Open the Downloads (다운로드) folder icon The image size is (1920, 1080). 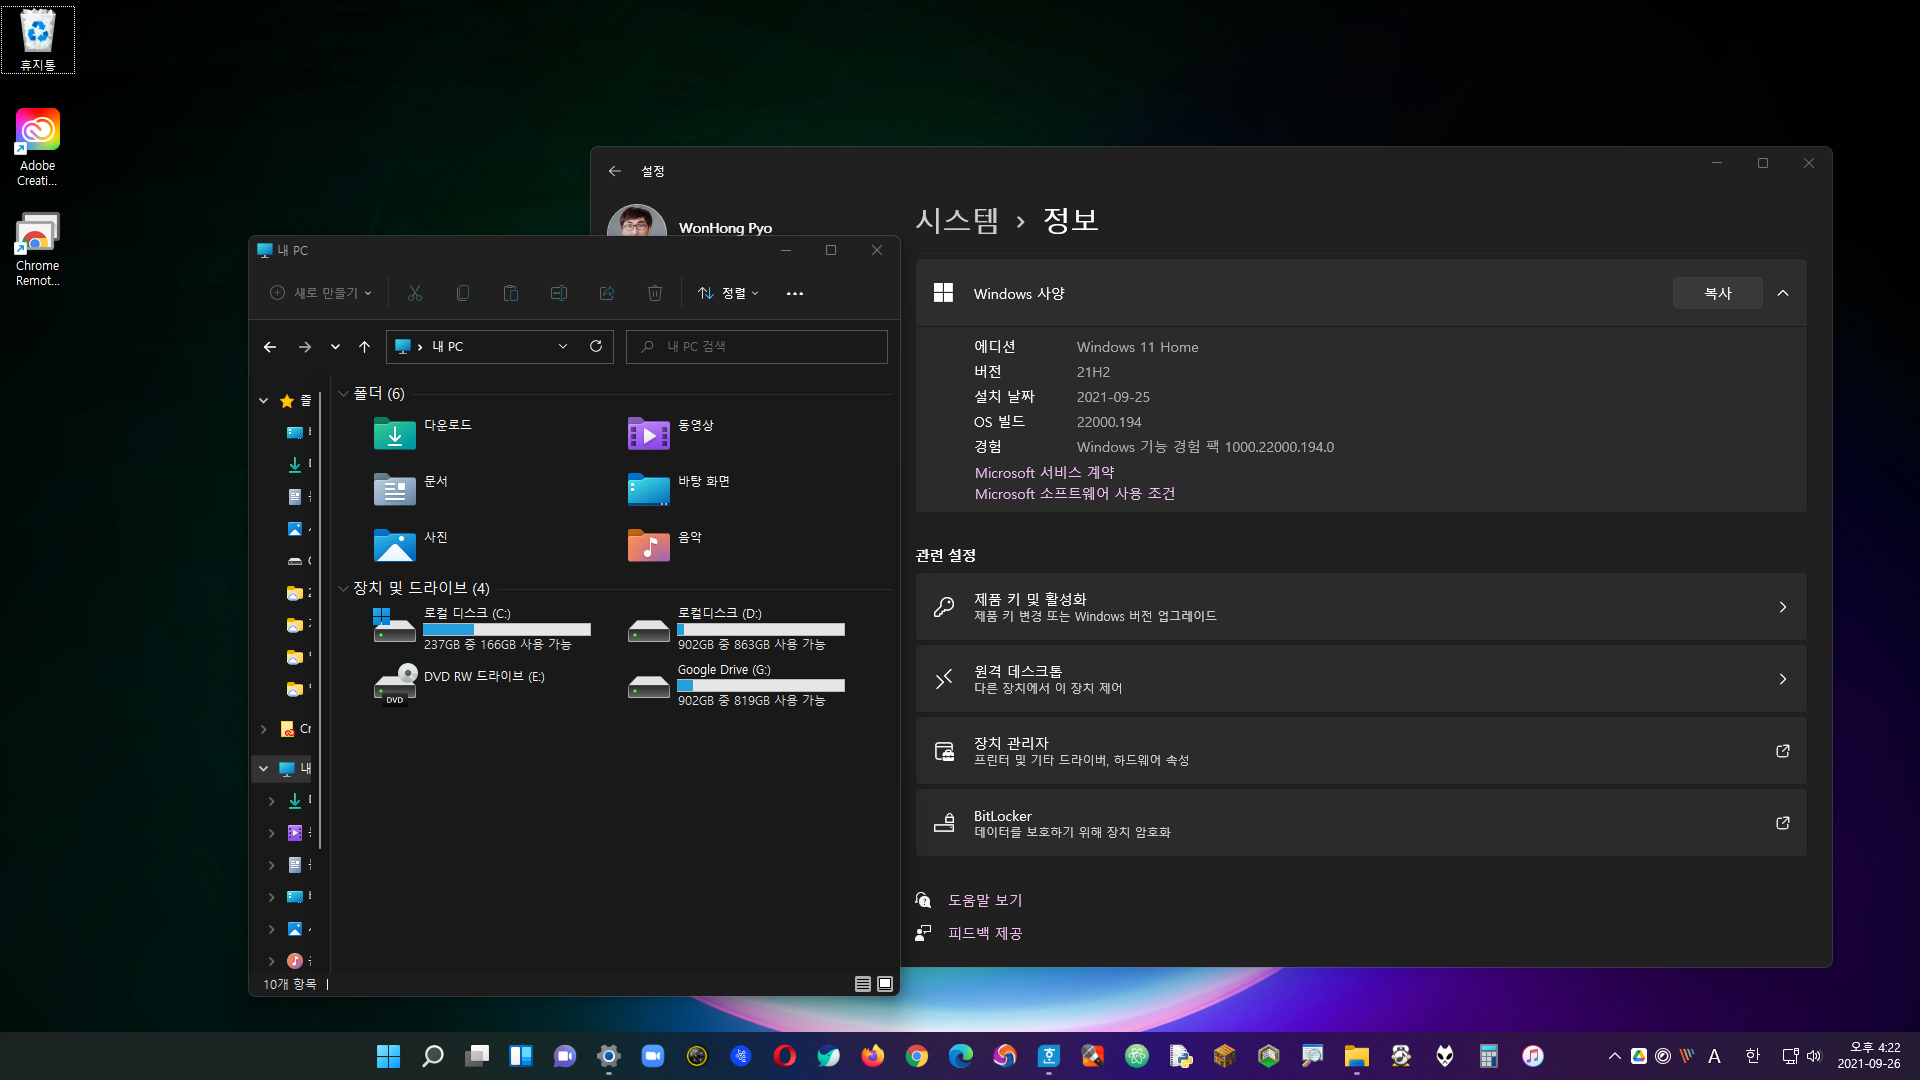(394, 433)
